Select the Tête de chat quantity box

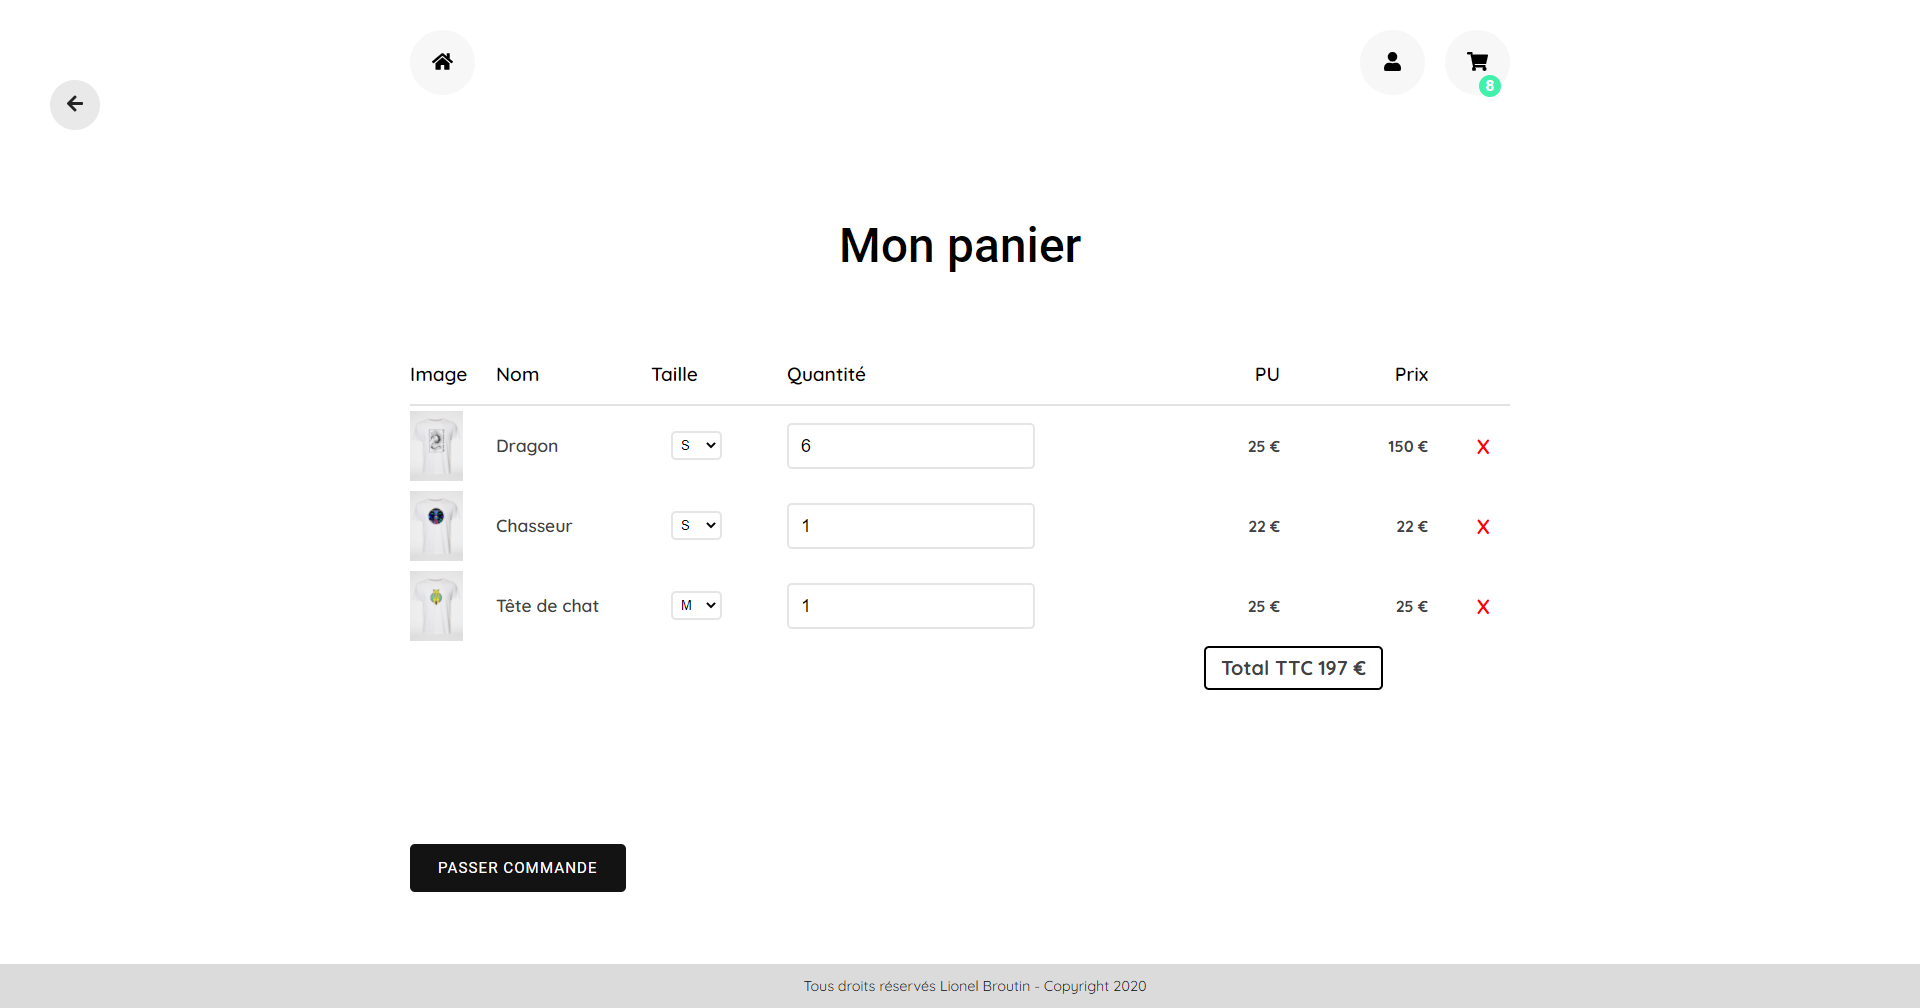tap(910, 606)
